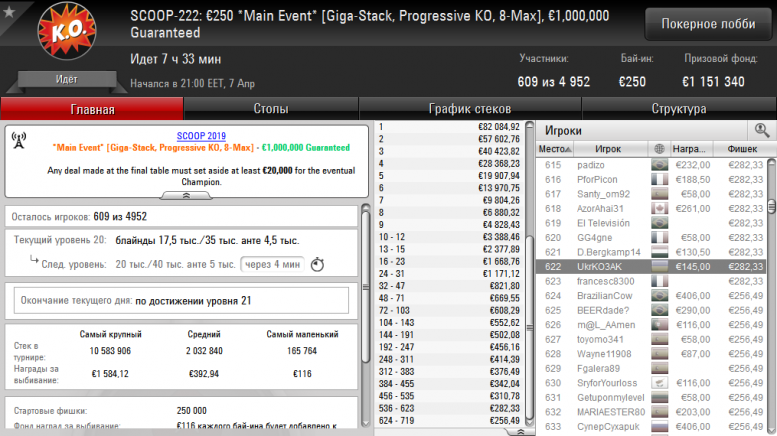Click smallest stack value 165 764

302,351
